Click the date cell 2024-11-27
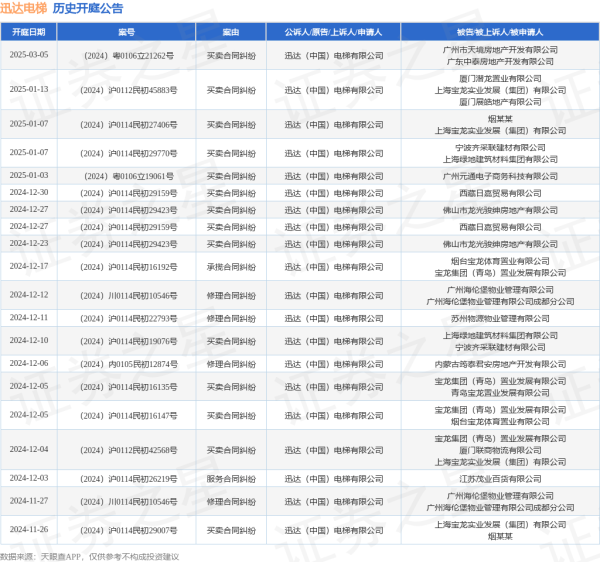600x562 pixels. tap(29, 501)
